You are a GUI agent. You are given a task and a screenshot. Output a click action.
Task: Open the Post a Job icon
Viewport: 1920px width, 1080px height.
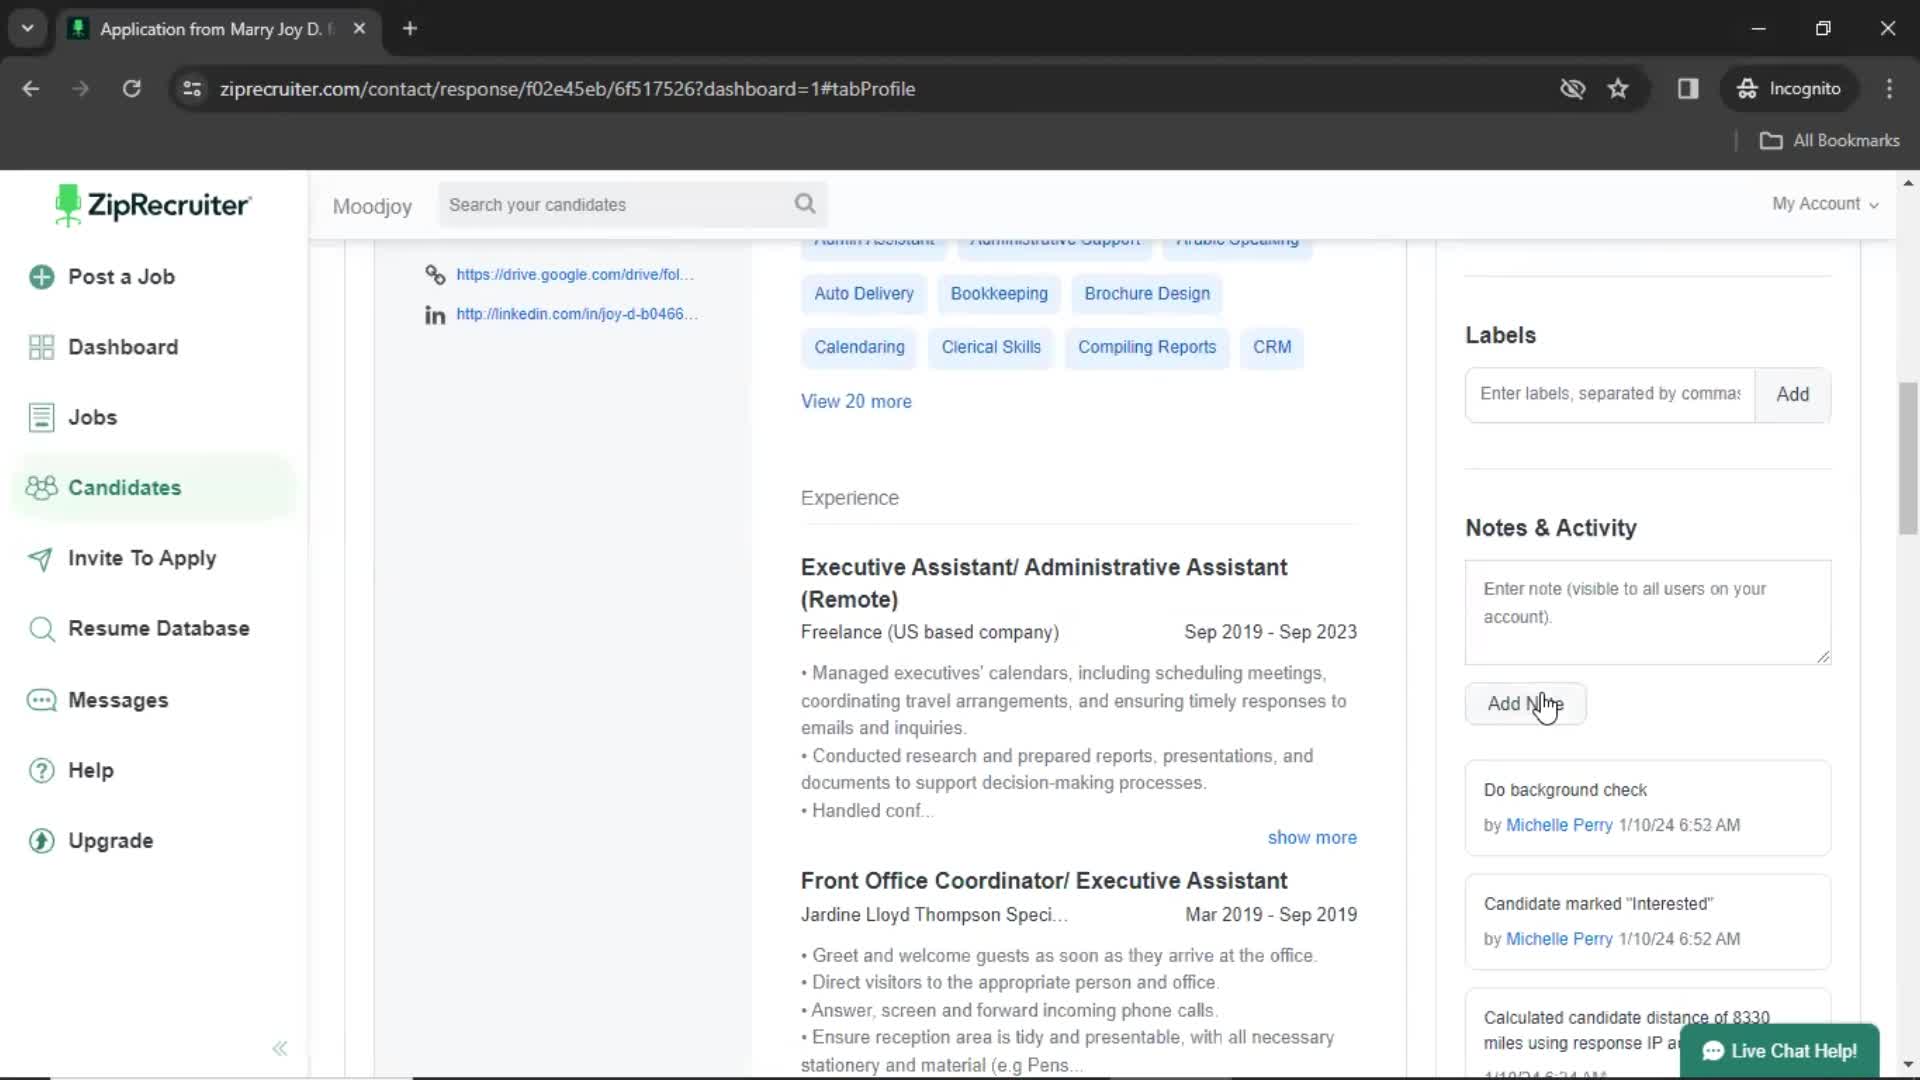tap(40, 276)
